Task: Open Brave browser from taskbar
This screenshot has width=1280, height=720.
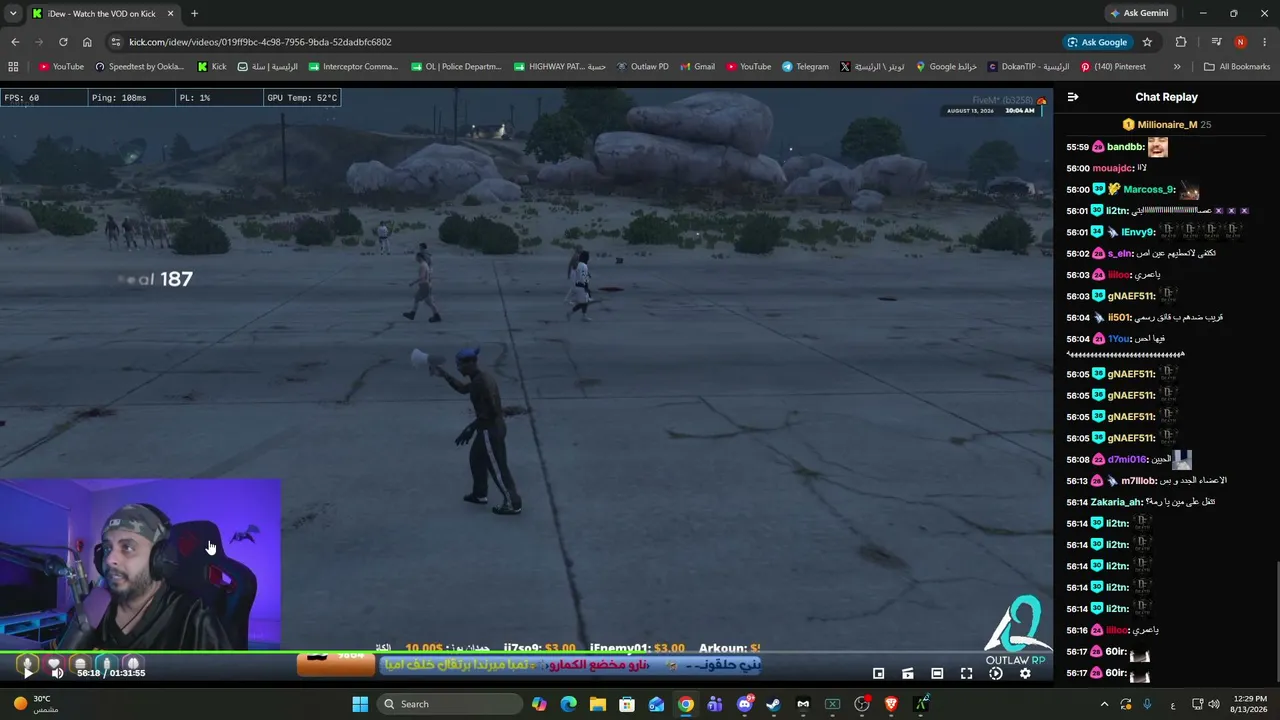Action: [891, 704]
